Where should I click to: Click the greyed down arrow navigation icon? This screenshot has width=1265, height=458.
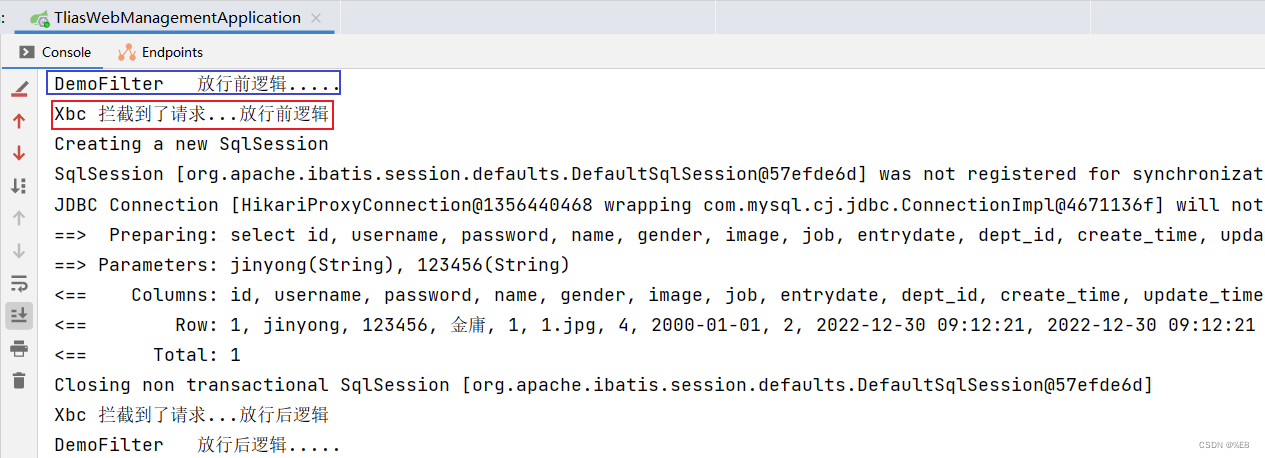point(19,250)
